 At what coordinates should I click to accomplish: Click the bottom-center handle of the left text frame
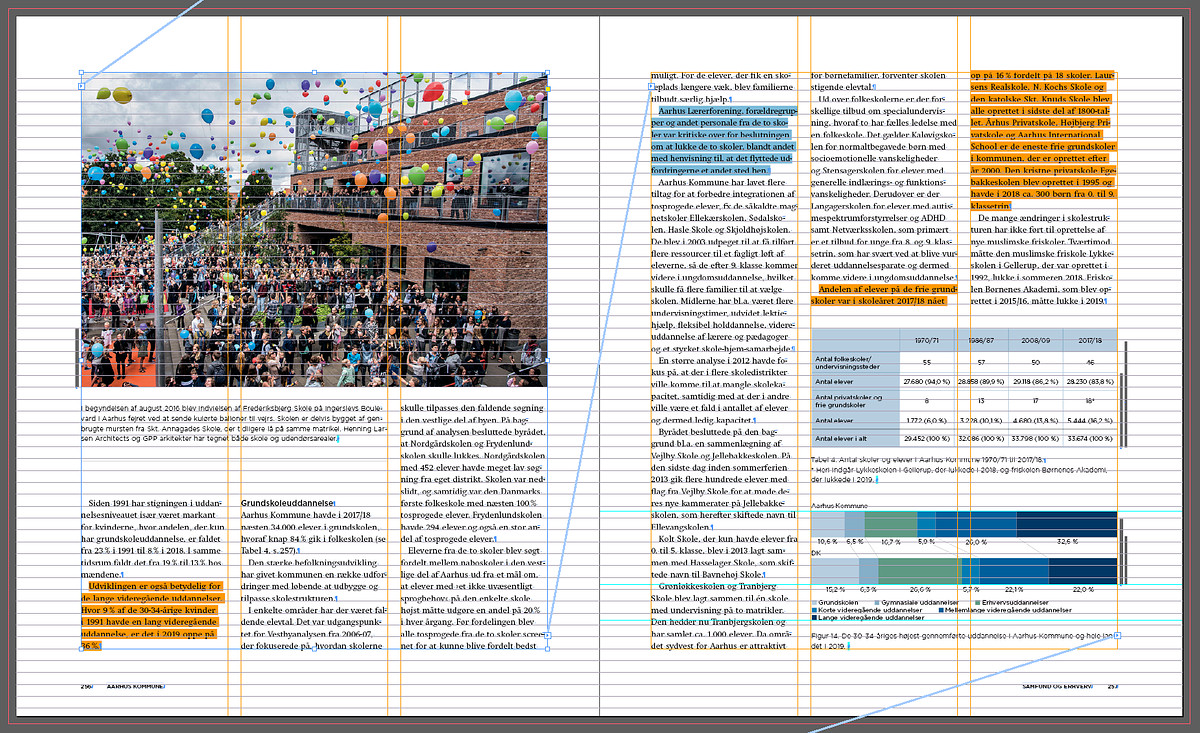pyautogui.click(x=314, y=649)
